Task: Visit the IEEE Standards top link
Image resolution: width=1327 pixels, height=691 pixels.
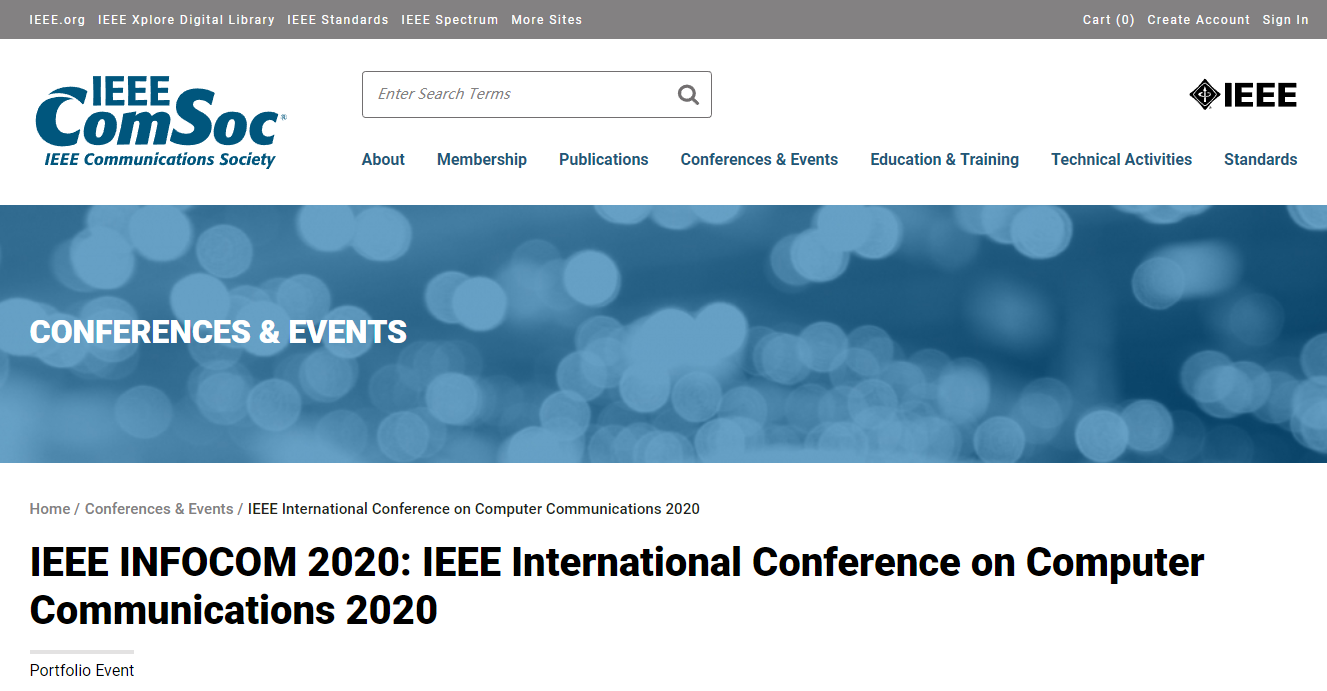Action: [337, 20]
